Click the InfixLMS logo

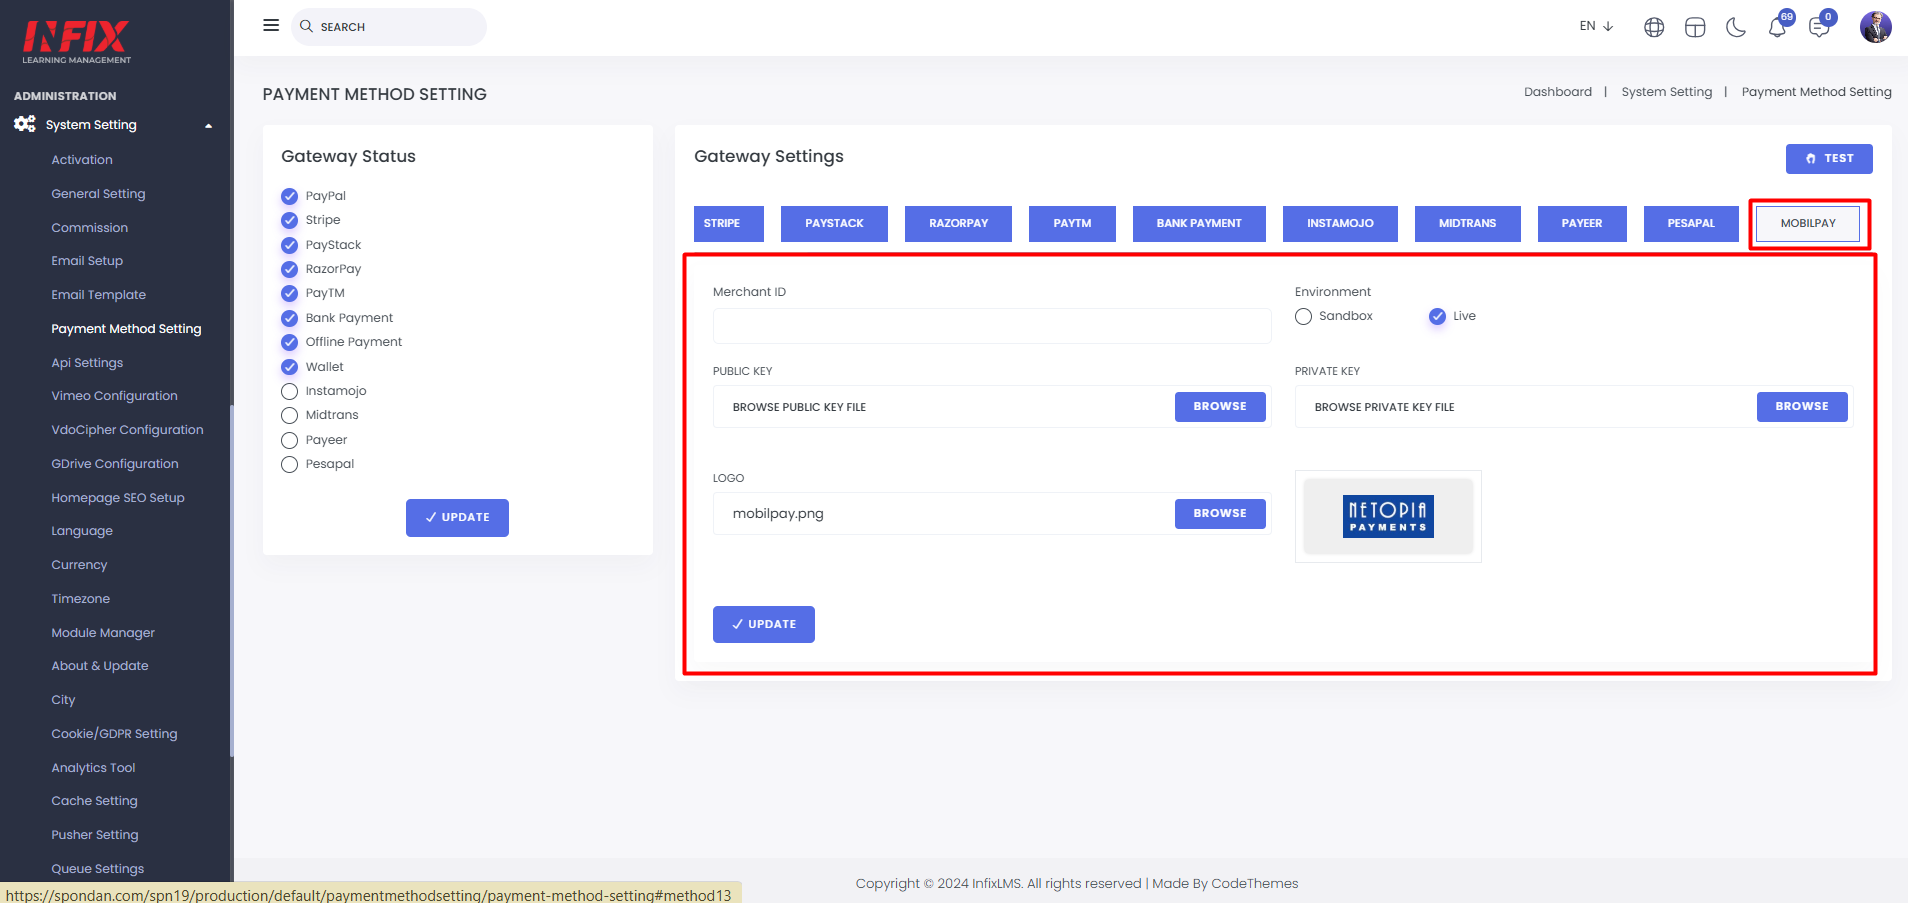tap(77, 42)
